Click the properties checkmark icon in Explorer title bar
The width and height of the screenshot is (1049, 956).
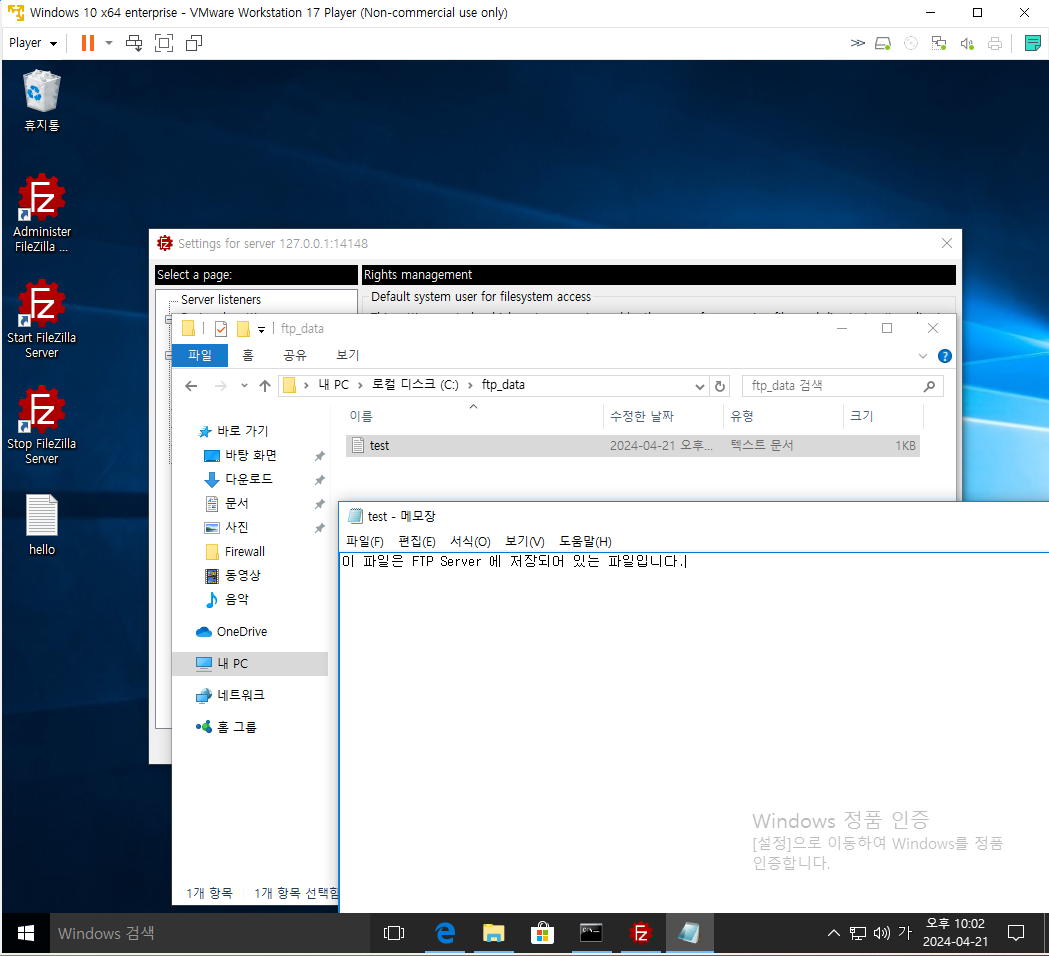[x=221, y=328]
